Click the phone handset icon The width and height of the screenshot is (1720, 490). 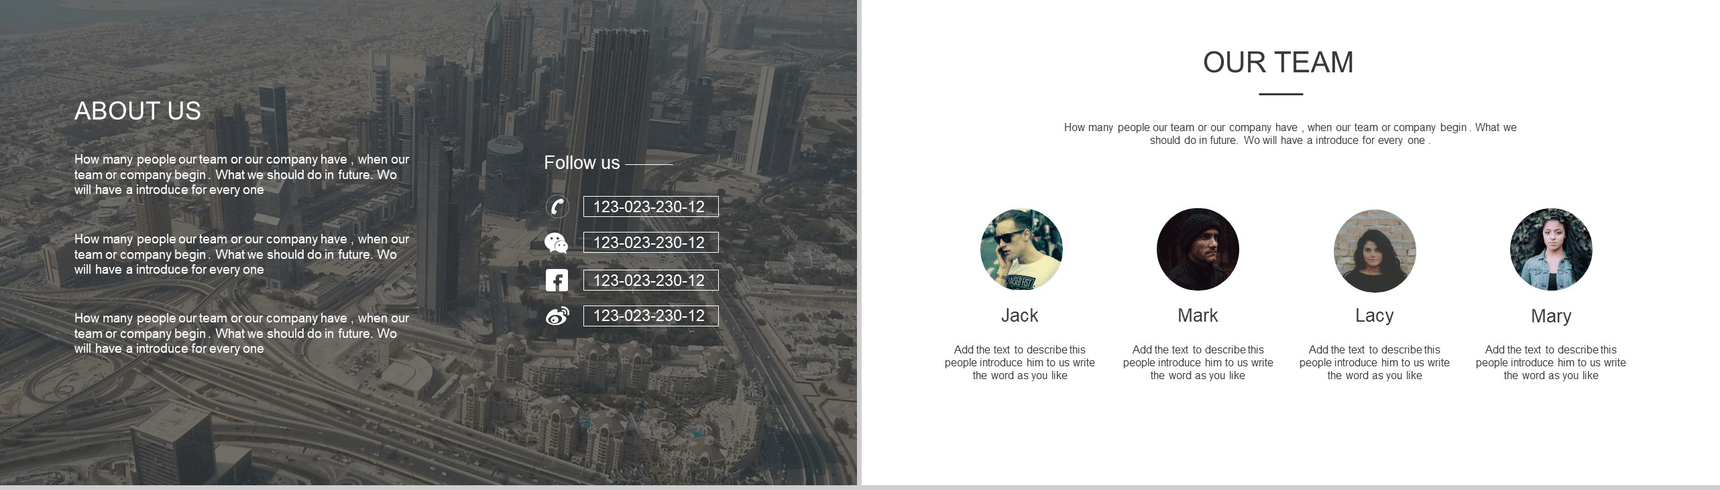tap(557, 207)
